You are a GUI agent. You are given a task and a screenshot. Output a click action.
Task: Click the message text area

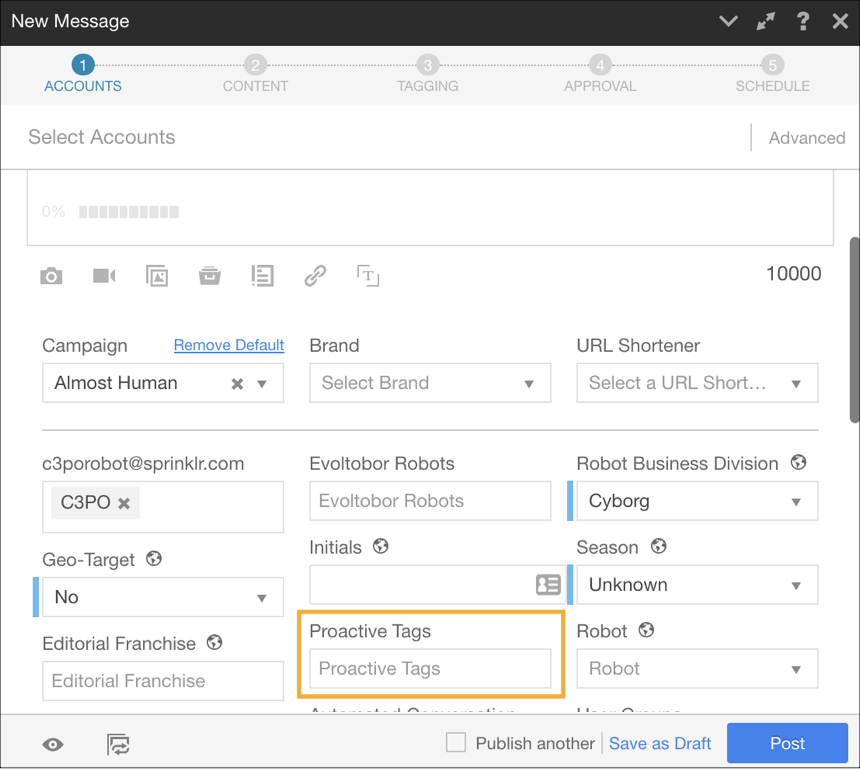click(430, 208)
